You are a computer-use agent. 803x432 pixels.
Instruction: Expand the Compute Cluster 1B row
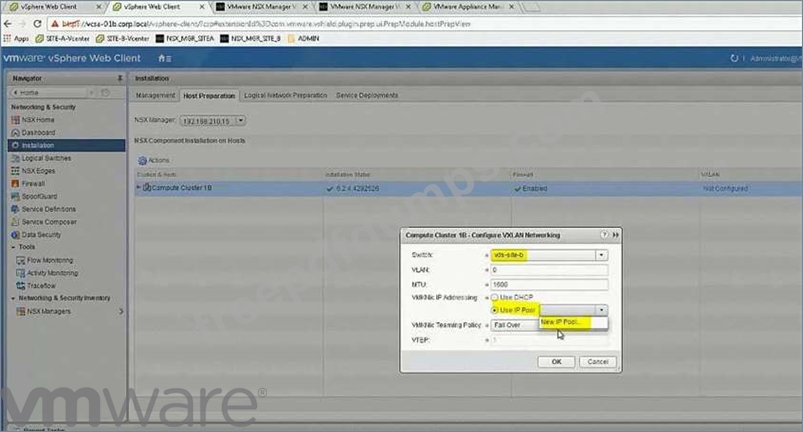(x=138, y=188)
